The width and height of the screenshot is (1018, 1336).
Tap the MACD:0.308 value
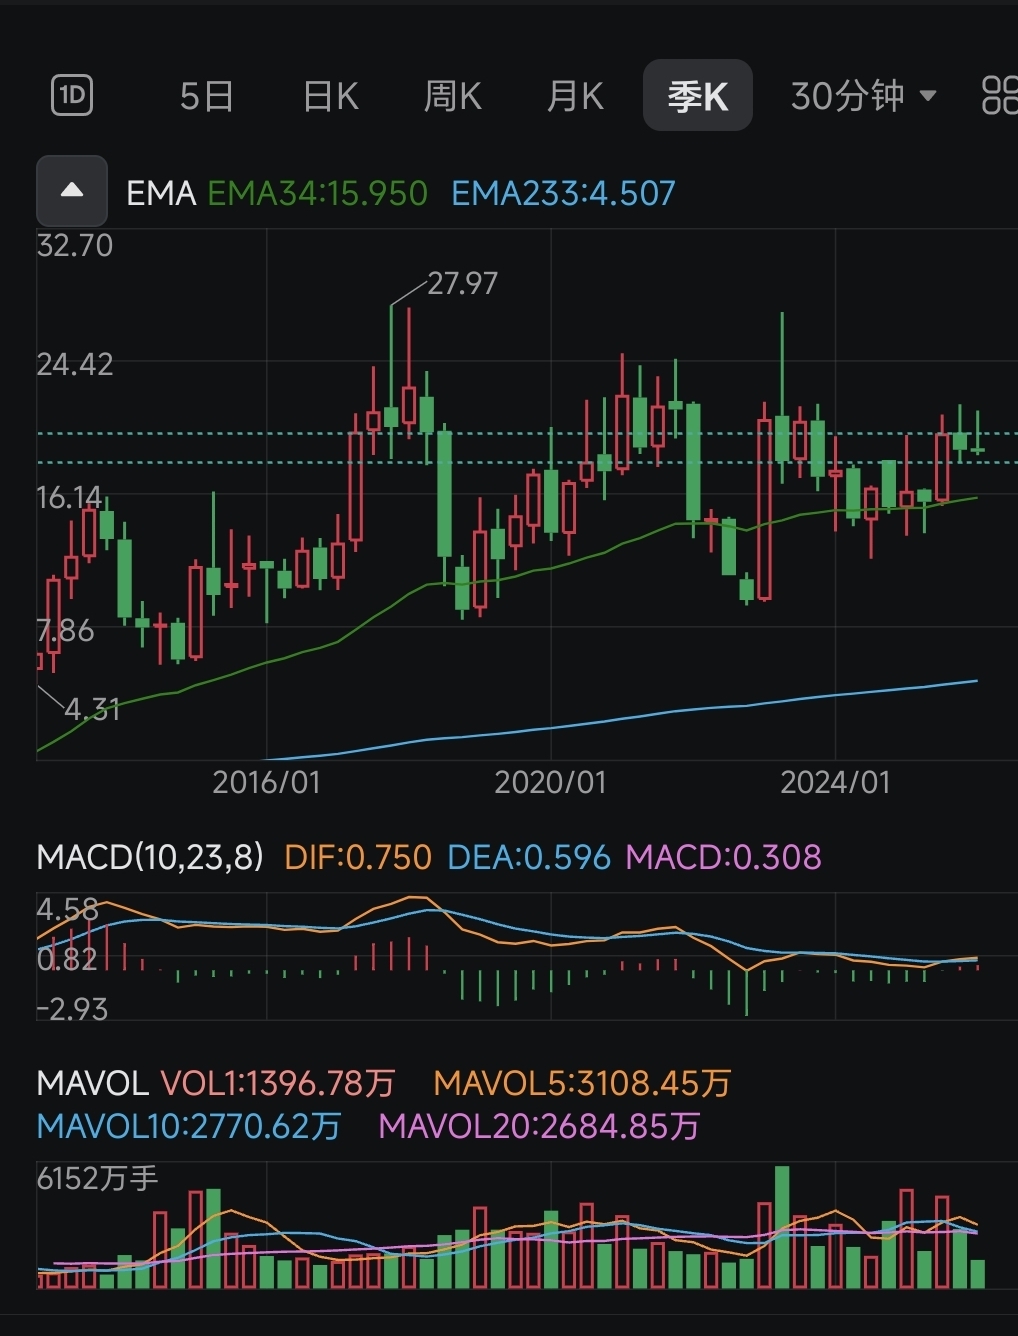point(724,857)
